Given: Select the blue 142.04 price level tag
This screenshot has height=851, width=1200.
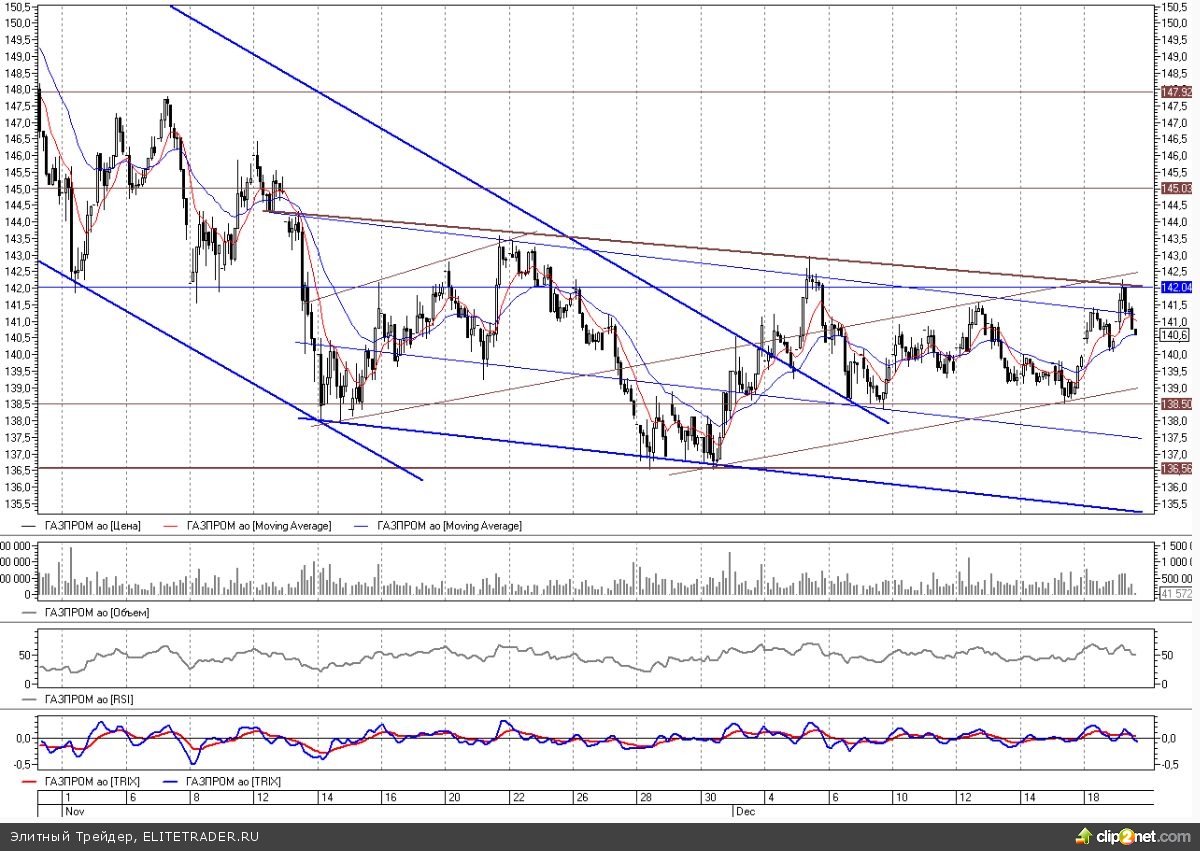Looking at the screenshot, I should [x=1177, y=287].
